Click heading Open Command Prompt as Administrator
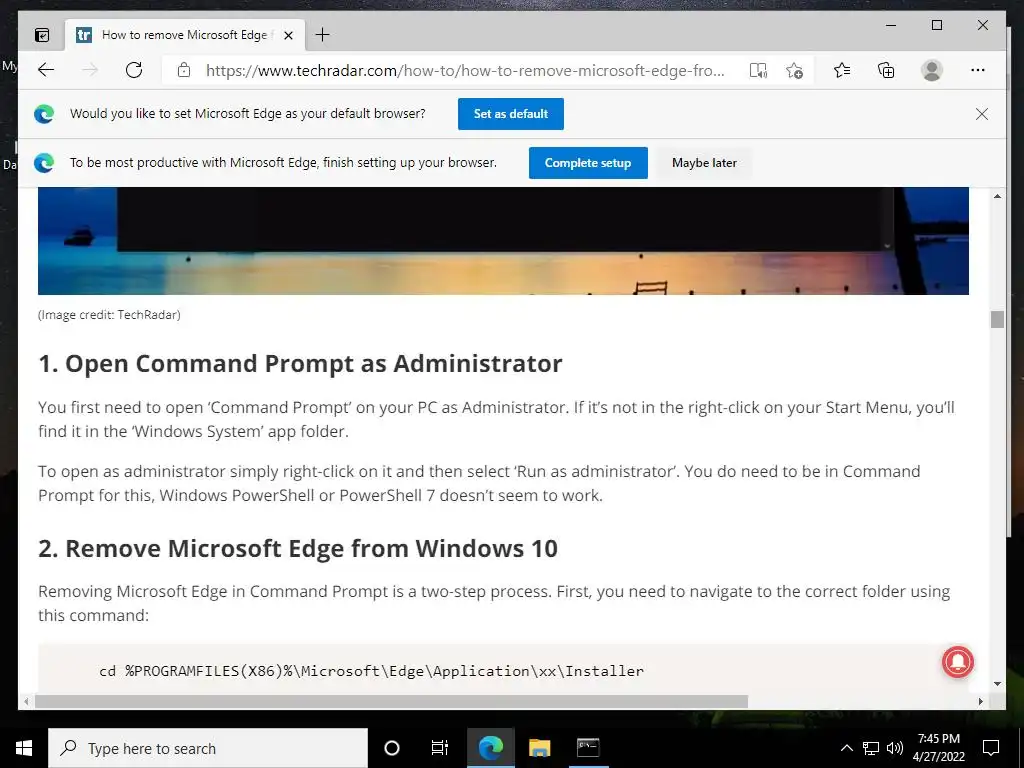Image resolution: width=1024 pixels, height=768 pixels. [x=300, y=364]
